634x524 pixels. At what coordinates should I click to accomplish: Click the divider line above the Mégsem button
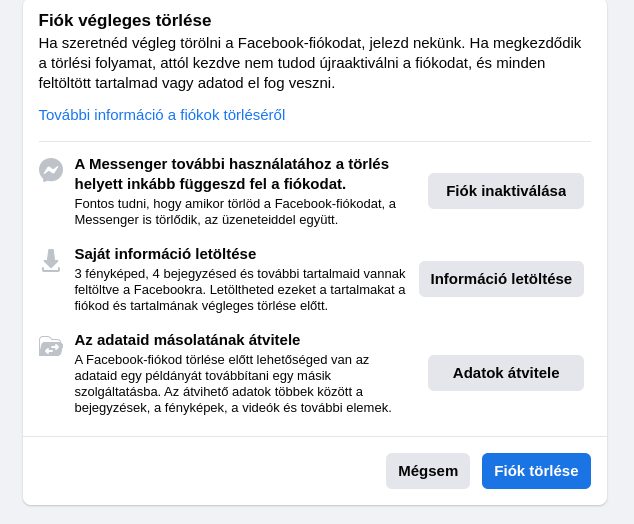click(x=315, y=437)
